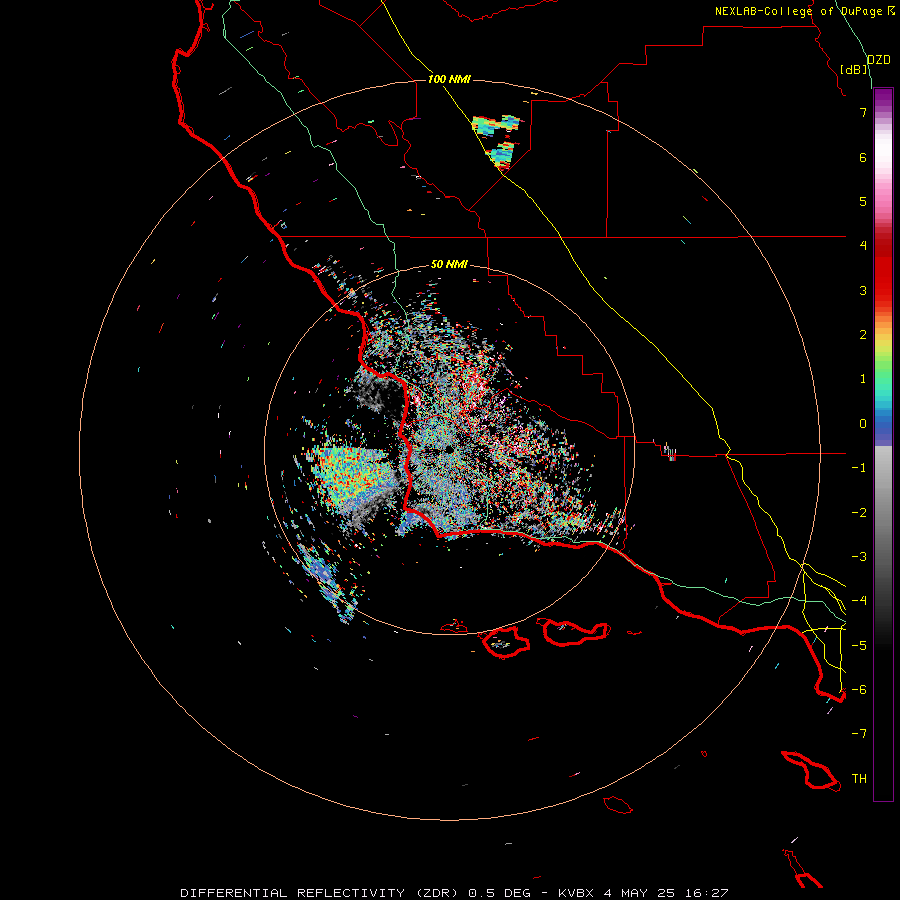The width and height of the screenshot is (900, 900).
Task: Click the -1 scale value
Action: point(859,468)
